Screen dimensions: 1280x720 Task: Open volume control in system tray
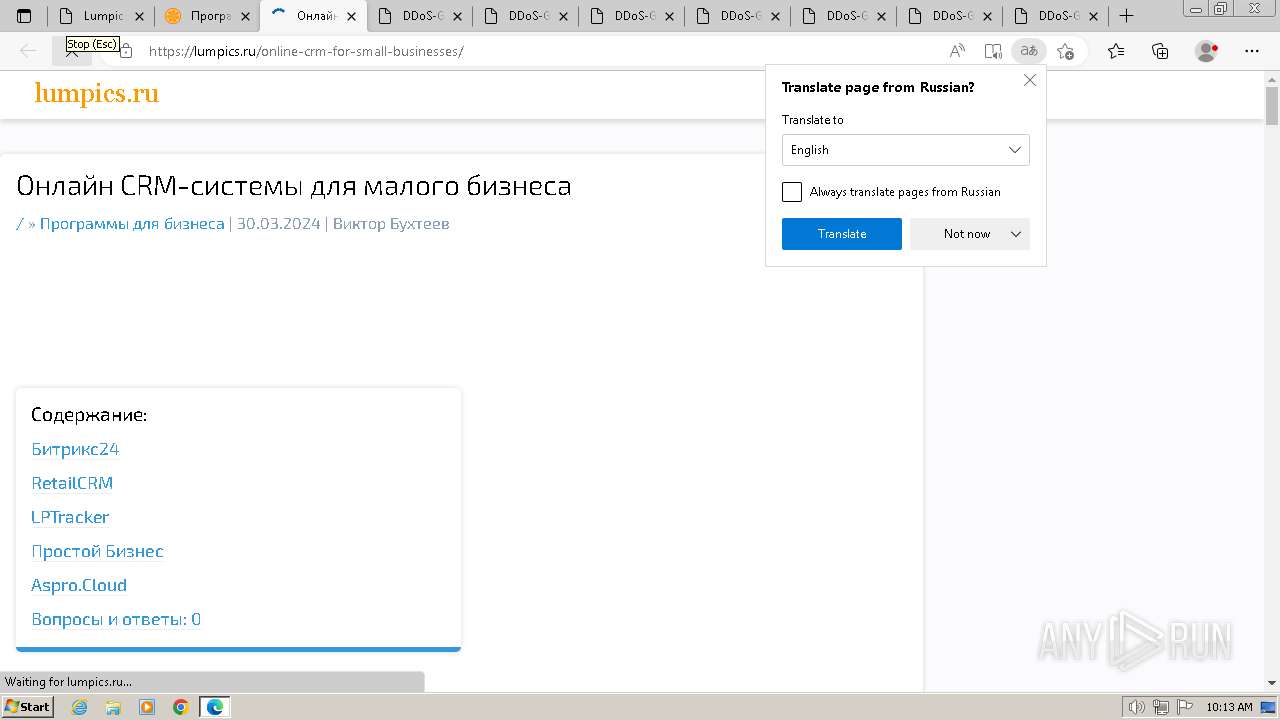pos(1136,707)
